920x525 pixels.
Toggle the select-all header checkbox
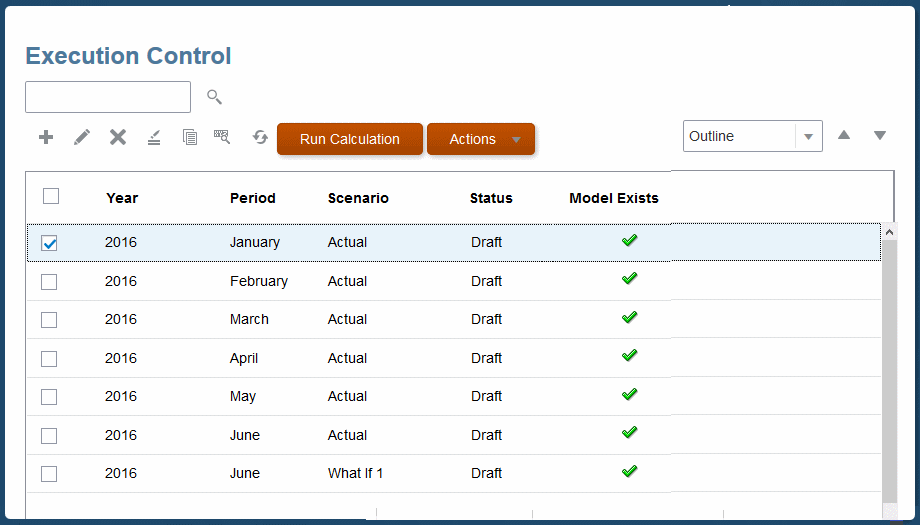pos(51,196)
